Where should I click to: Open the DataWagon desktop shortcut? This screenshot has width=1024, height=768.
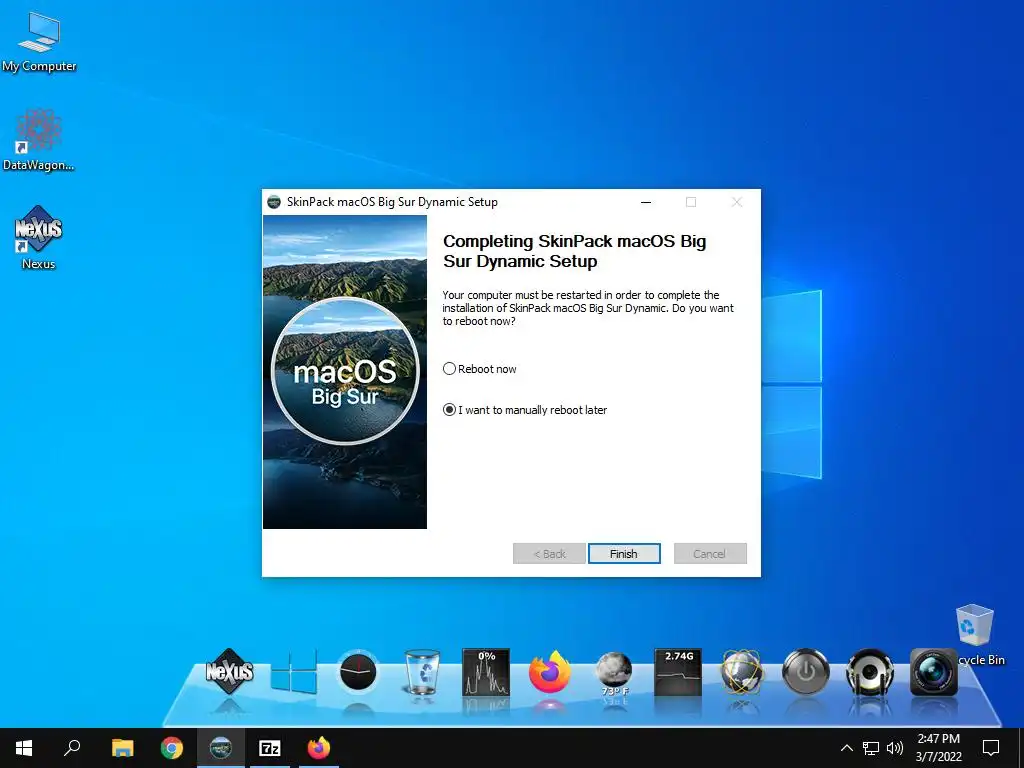pos(39,140)
